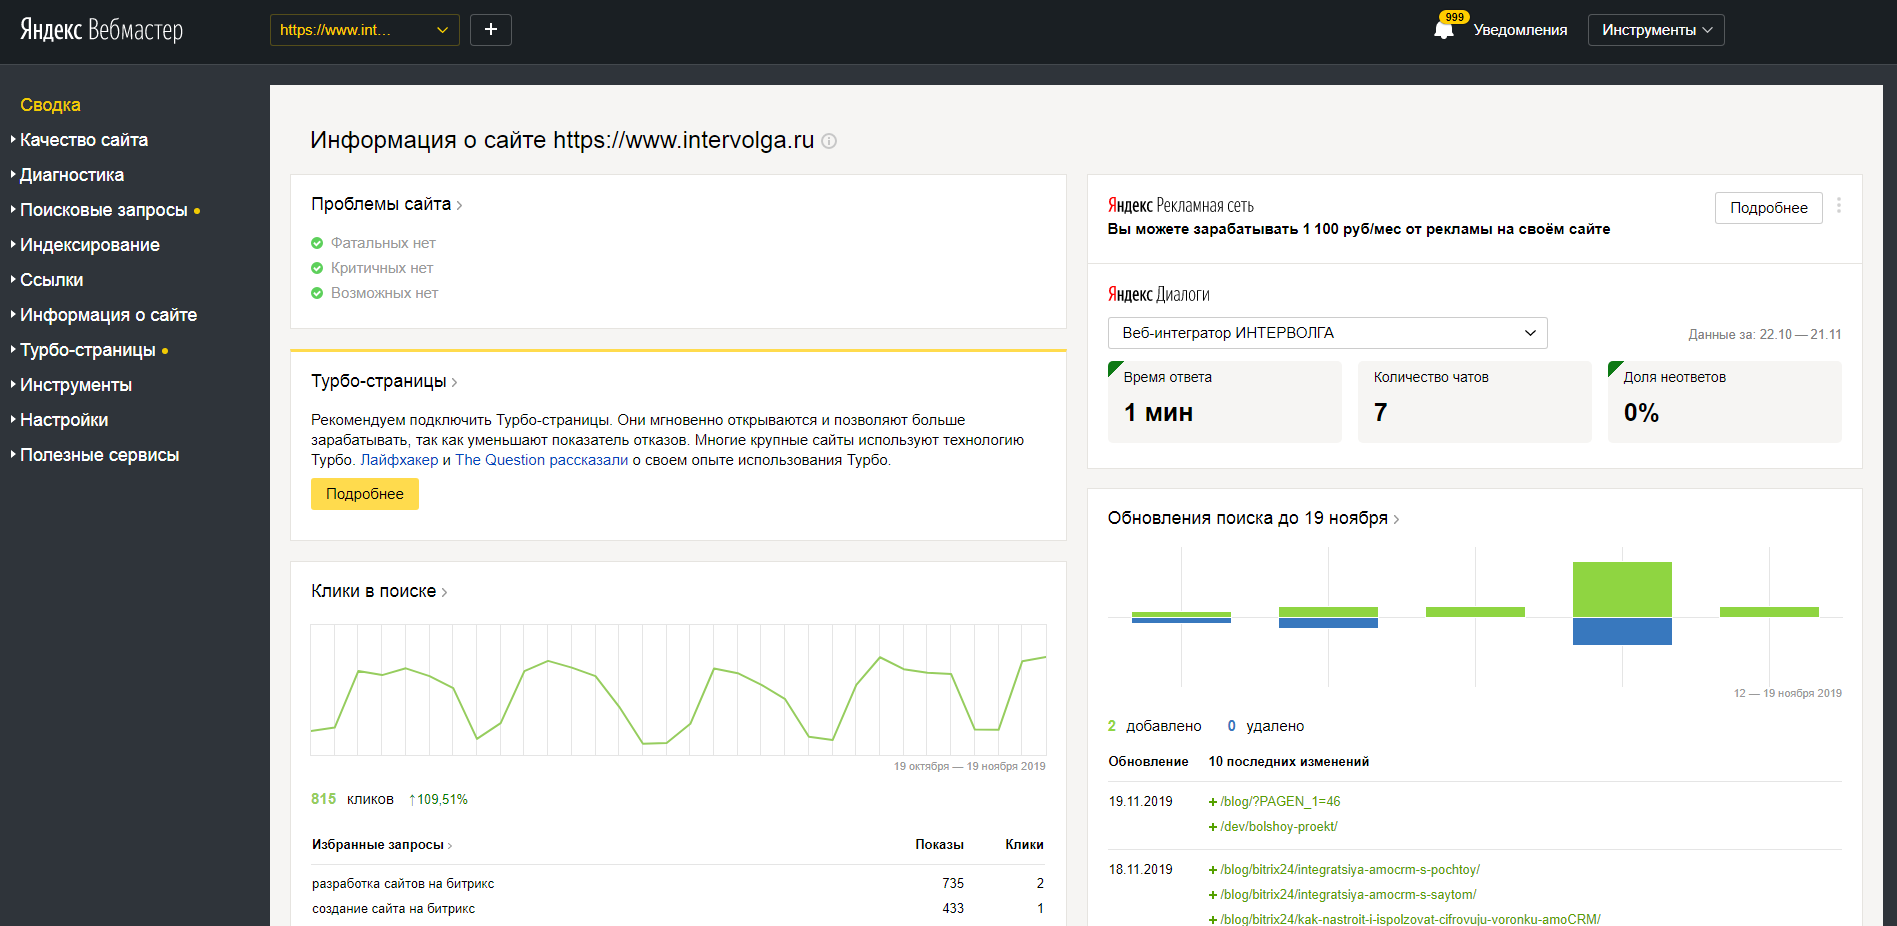Screen dimensions: 1897x926
Task: Click the Яндекс Диалоги logo
Action: click(1159, 294)
